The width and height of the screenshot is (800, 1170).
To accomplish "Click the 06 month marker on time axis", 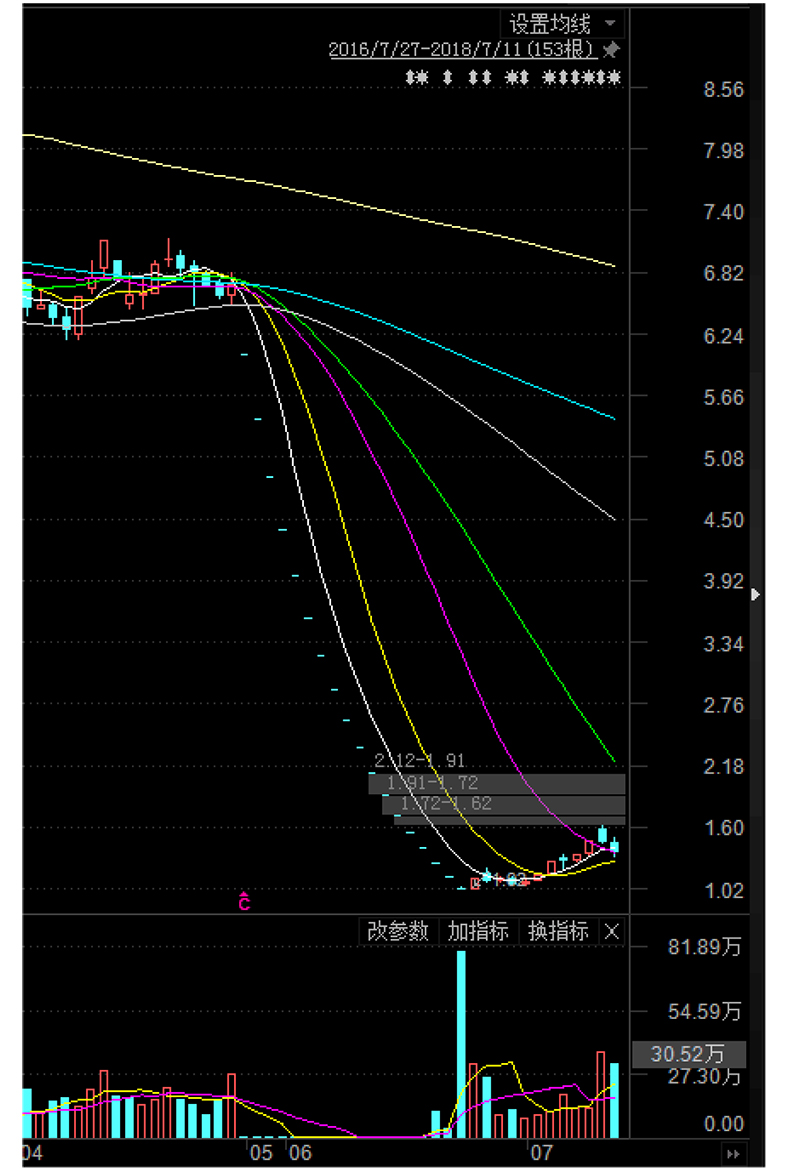I will coord(299,1153).
